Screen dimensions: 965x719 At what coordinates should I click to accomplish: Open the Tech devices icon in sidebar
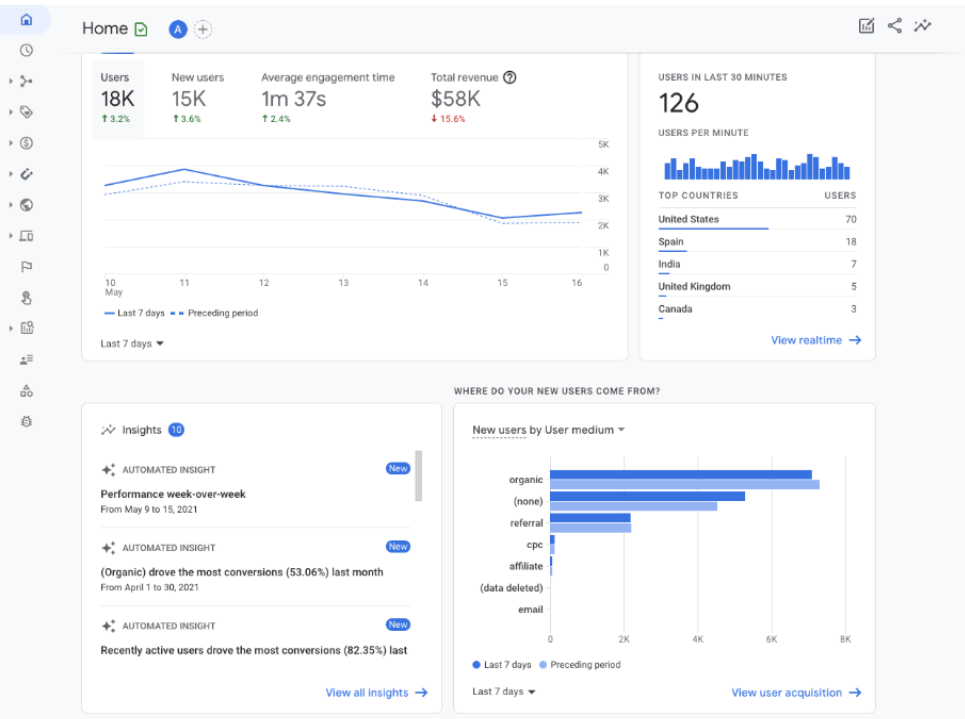tap(26, 236)
